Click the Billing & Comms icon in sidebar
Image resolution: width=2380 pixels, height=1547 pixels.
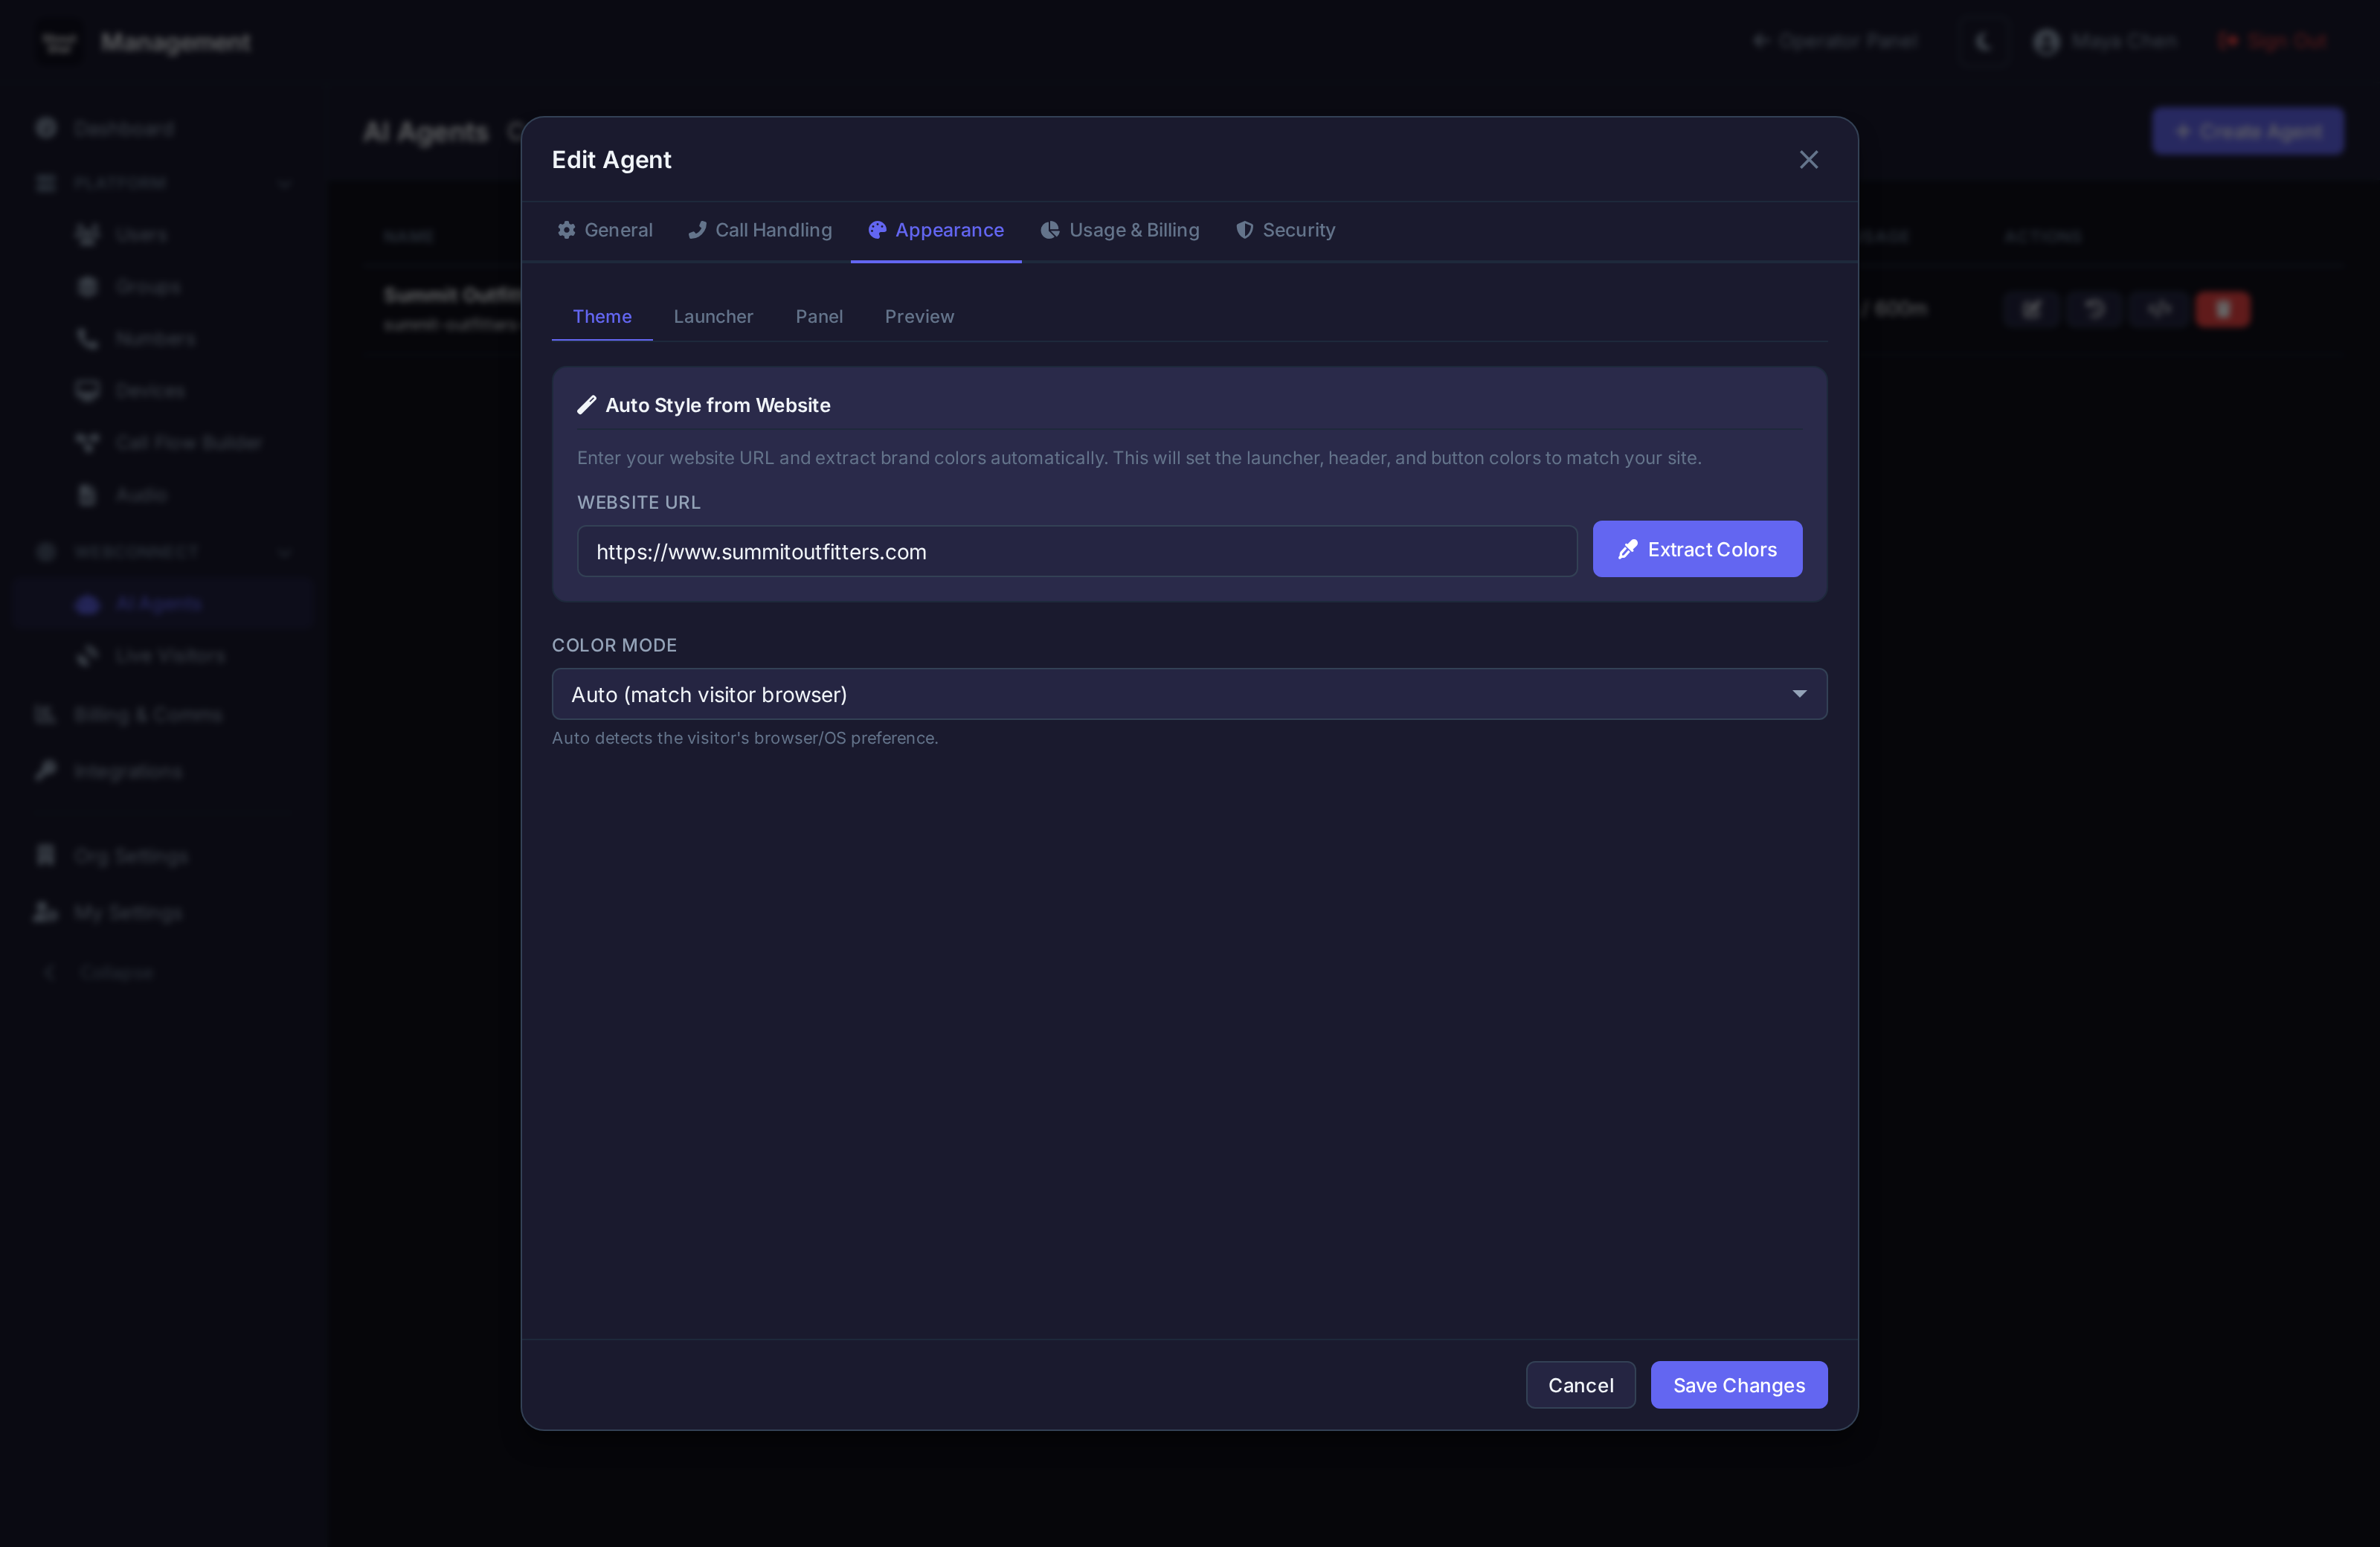click(46, 714)
